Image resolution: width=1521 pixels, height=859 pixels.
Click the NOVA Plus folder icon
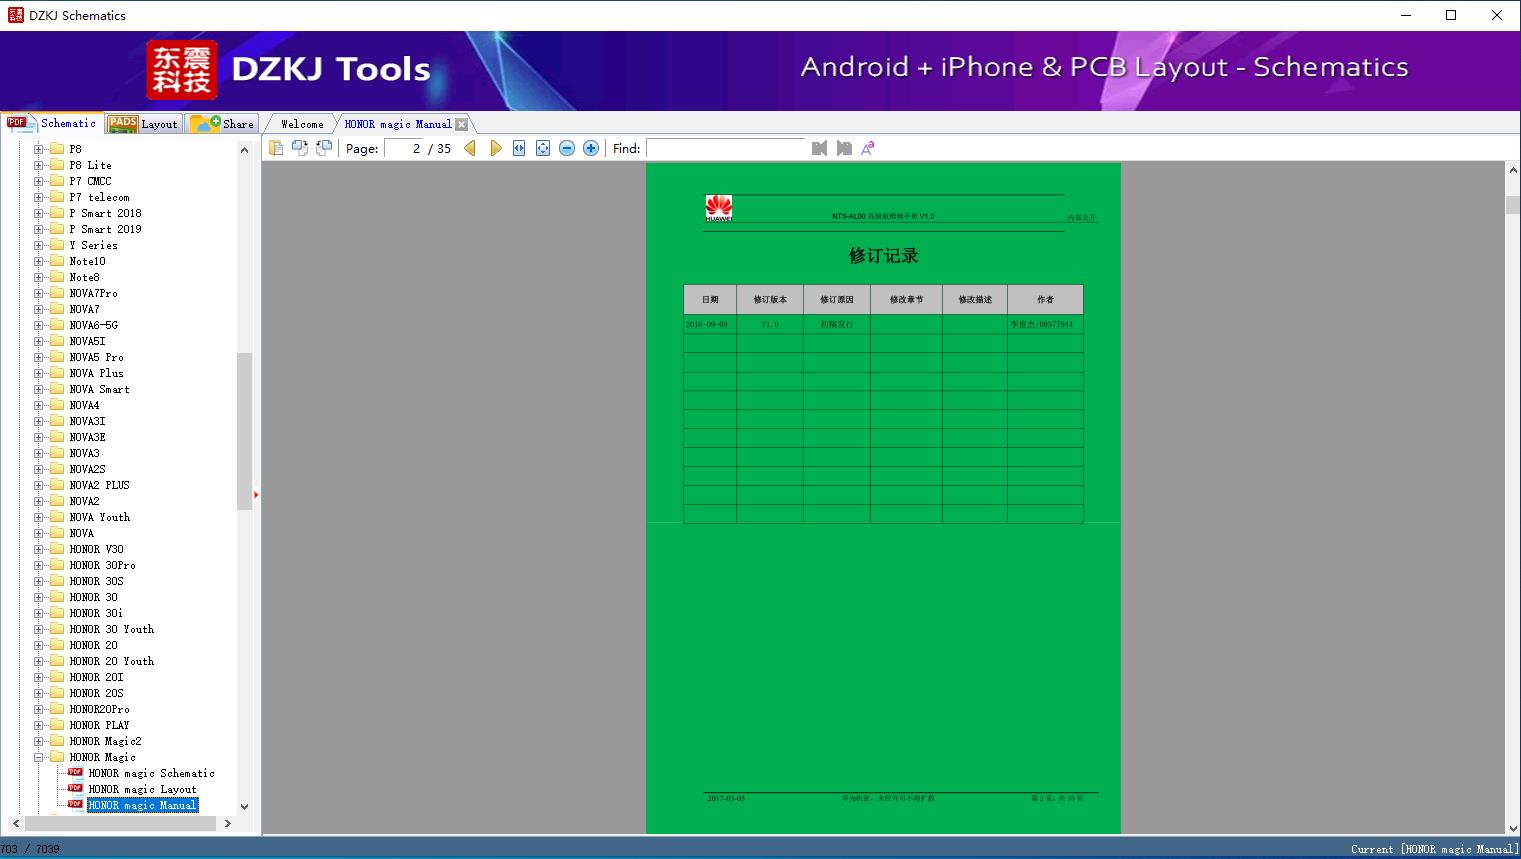(x=57, y=373)
